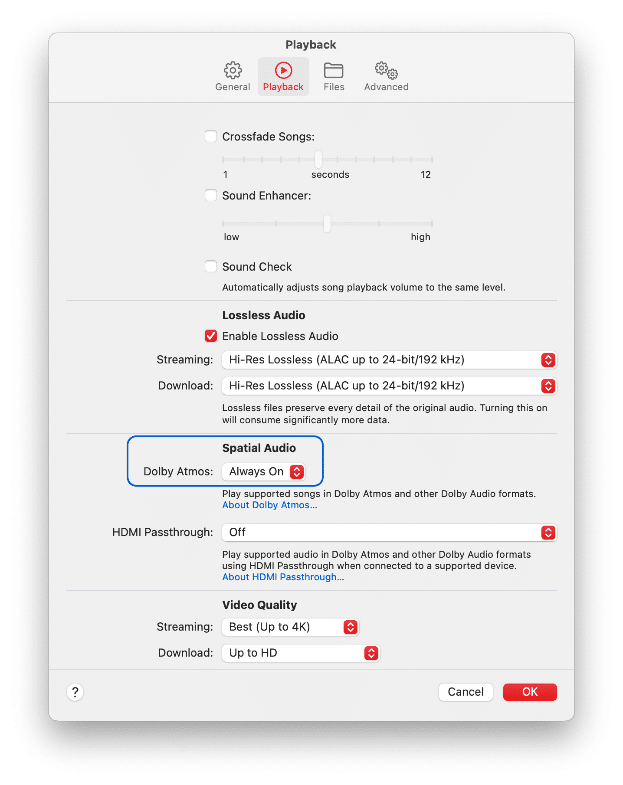Click the Crossfade slider track near 12
The height and width of the screenshot is (785, 623).
pos(431,159)
